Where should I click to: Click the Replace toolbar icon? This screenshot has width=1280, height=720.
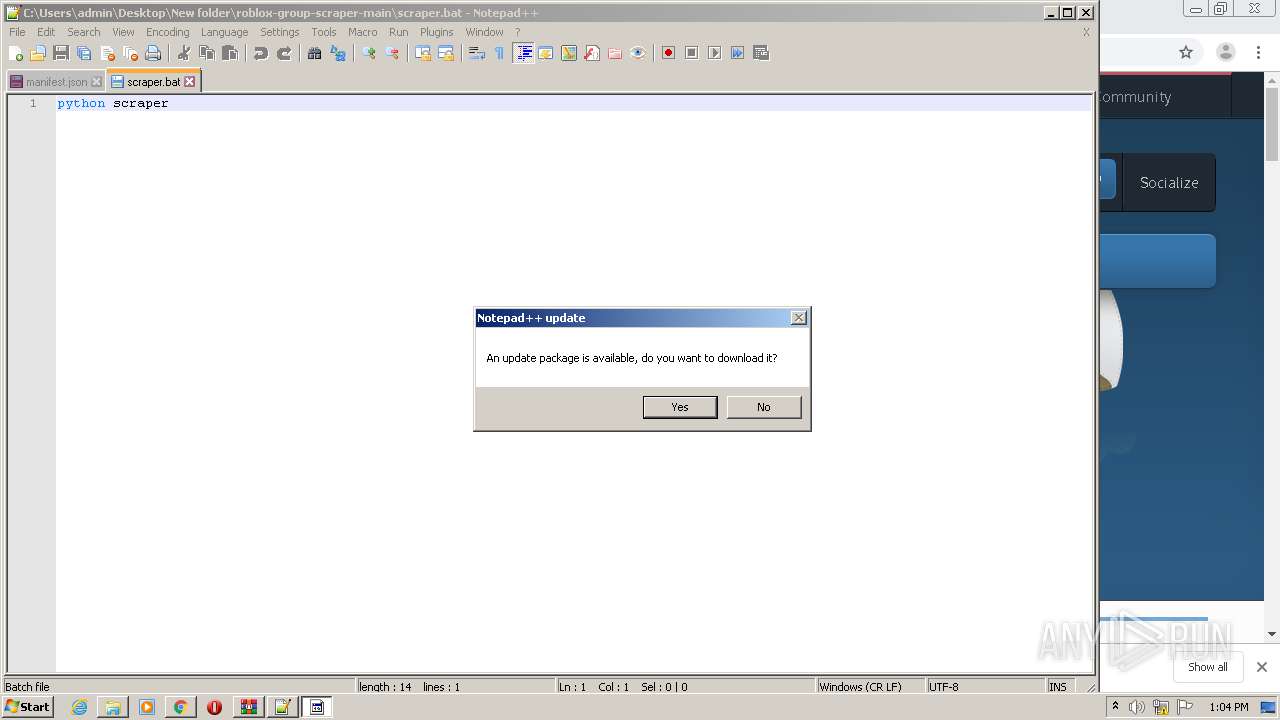pos(338,53)
